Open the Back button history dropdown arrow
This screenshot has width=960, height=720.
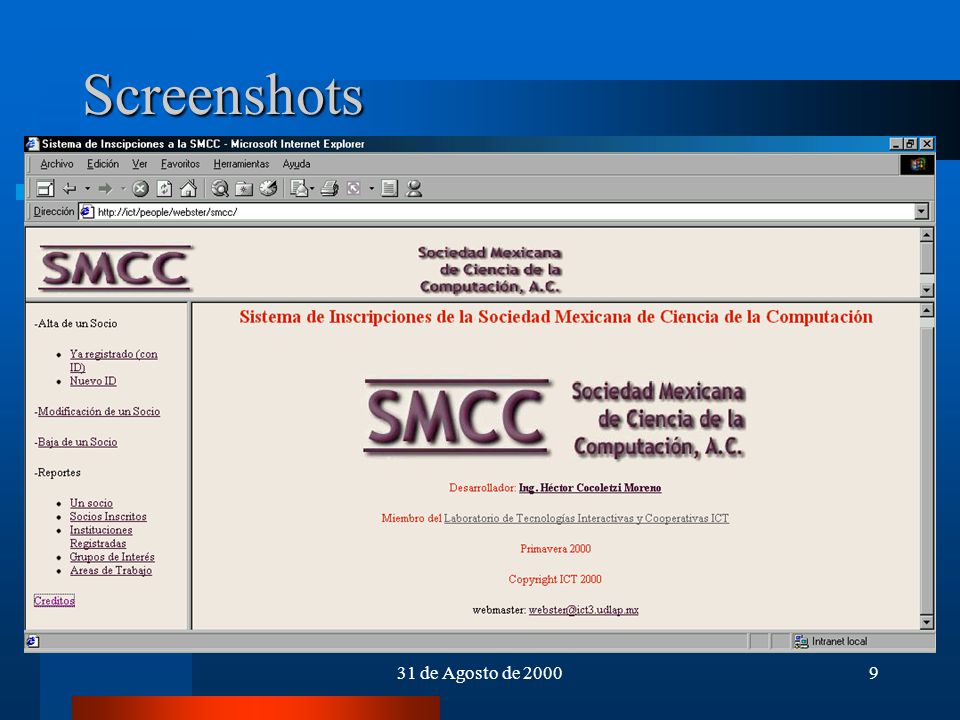point(87,189)
